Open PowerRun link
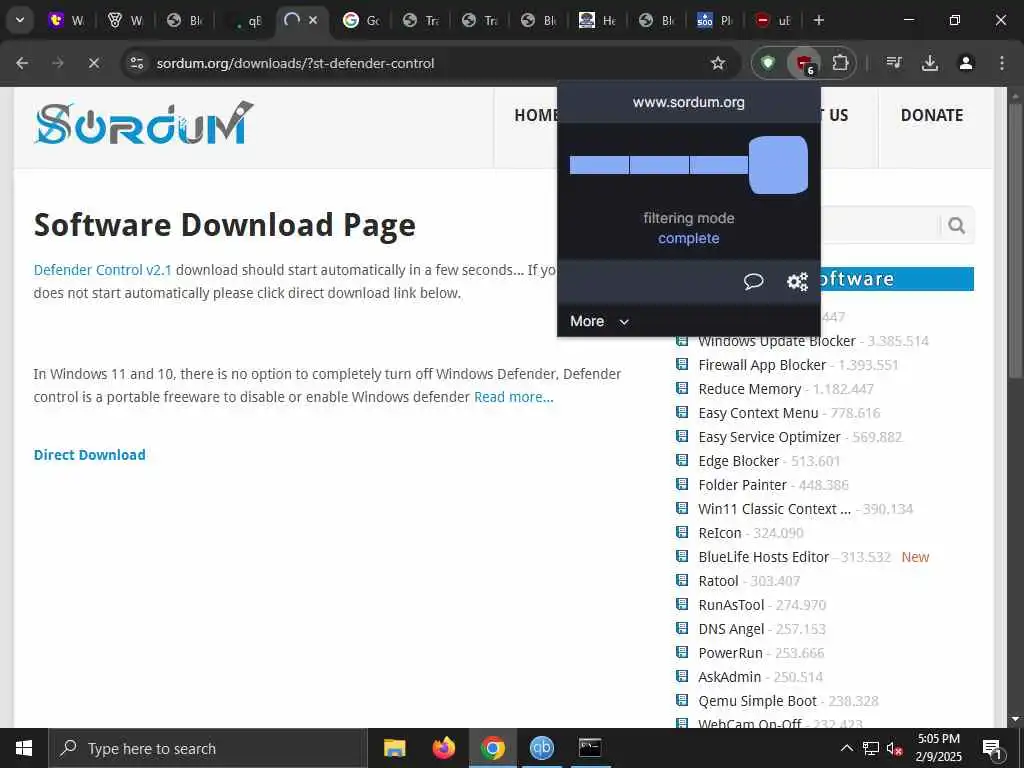The height and width of the screenshot is (768, 1024). click(x=730, y=653)
